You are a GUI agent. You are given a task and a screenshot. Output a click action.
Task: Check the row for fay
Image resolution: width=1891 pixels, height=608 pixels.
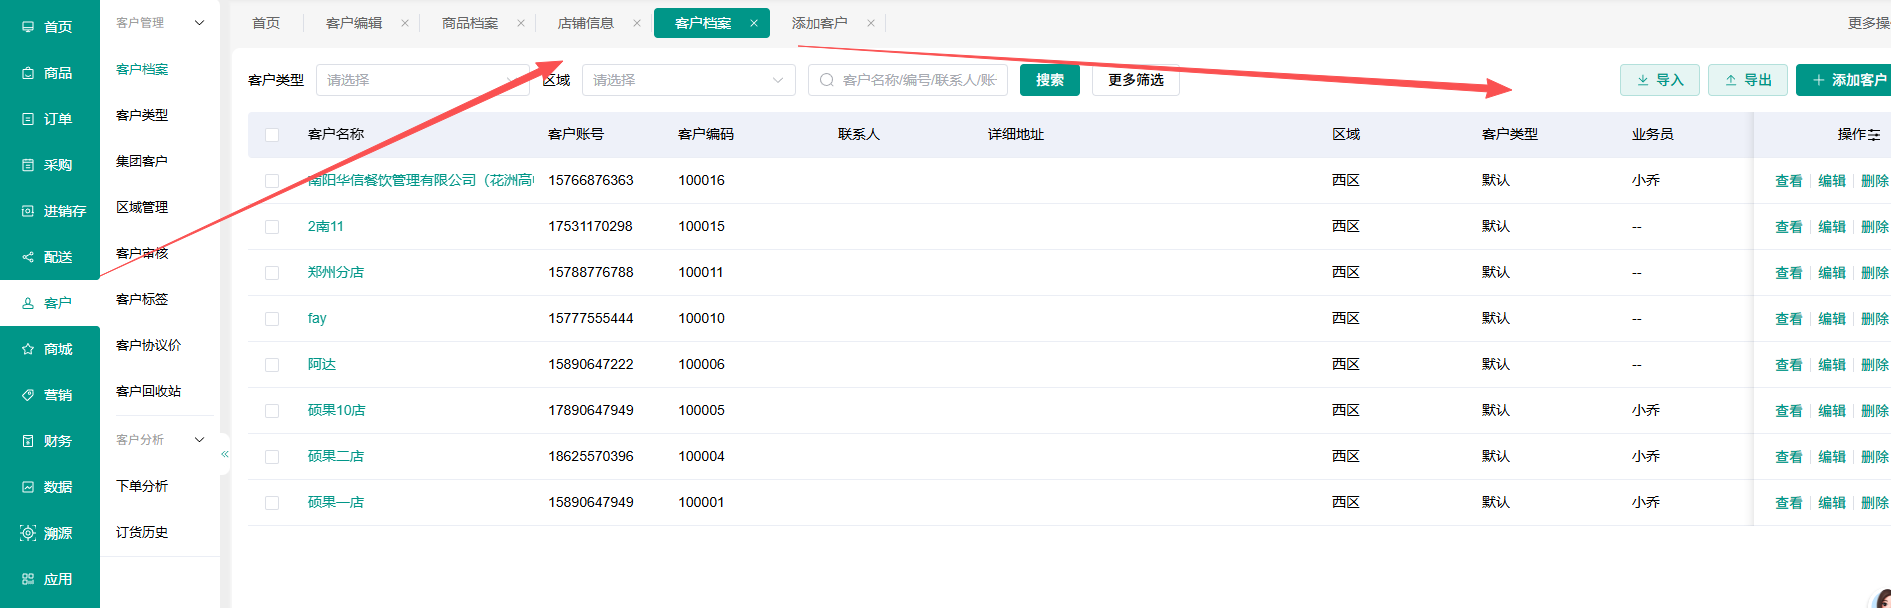click(272, 319)
